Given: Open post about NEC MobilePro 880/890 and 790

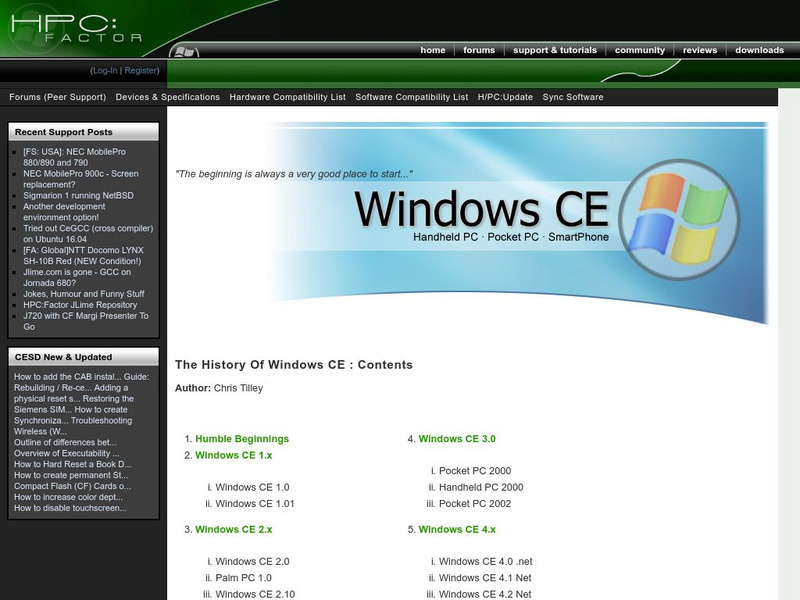Looking at the screenshot, I should click(x=74, y=157).
